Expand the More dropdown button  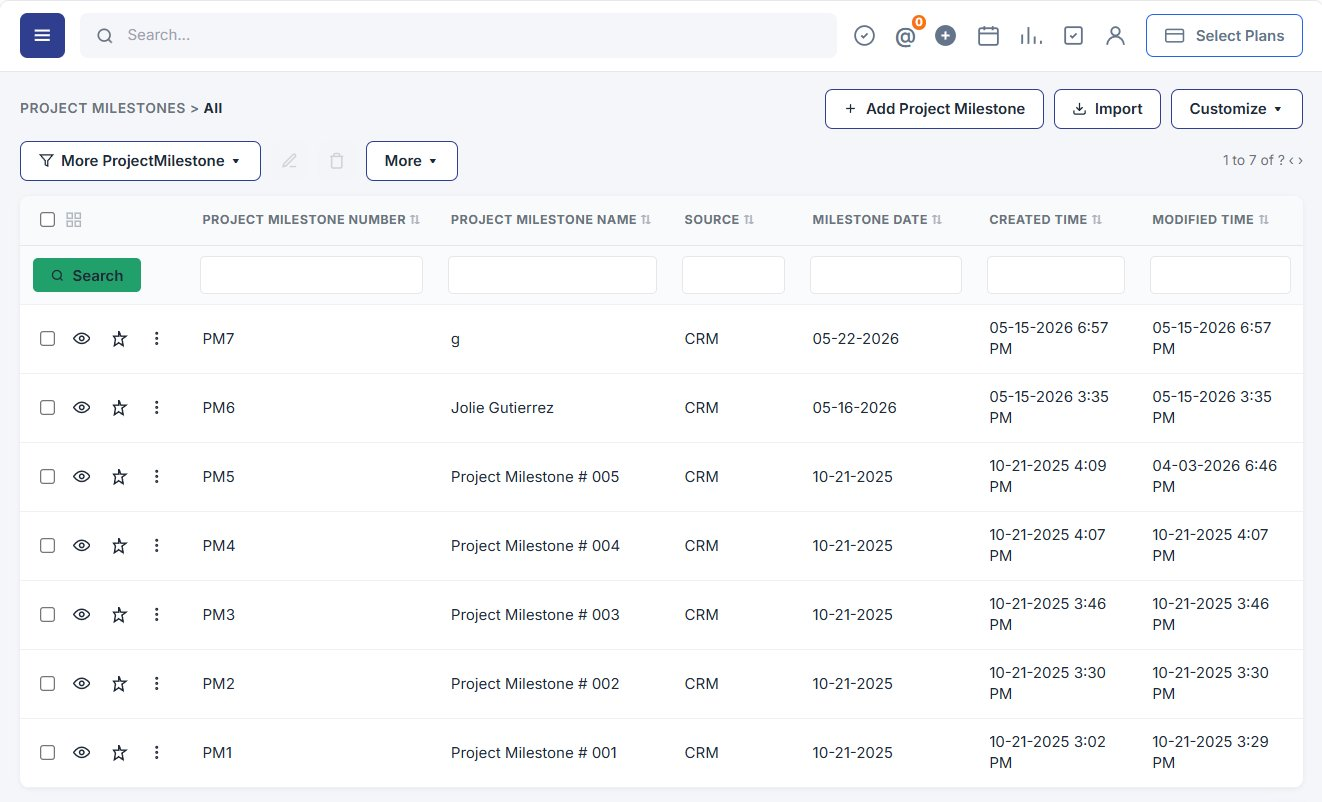(x=412, y=161)
